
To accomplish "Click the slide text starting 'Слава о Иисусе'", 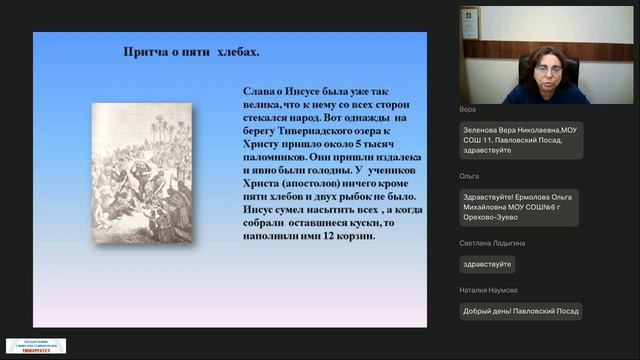I will (333, 164).
